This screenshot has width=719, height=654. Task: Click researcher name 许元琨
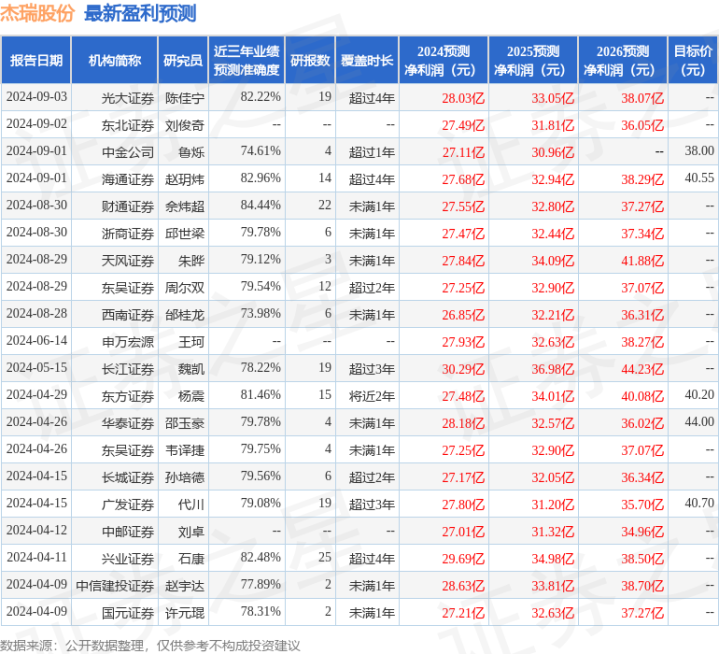pyautogui.click(x=185, y=612)
